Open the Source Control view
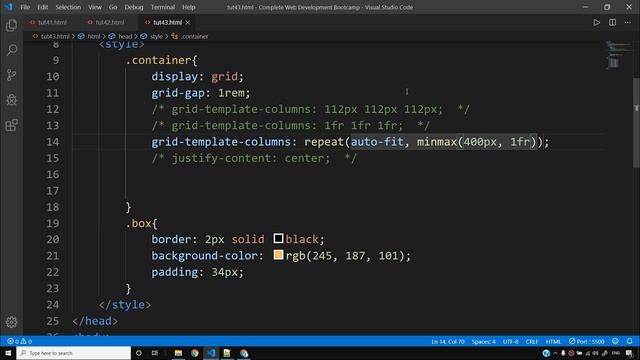This screenshot has height=360, width=640. coord(11,75)
